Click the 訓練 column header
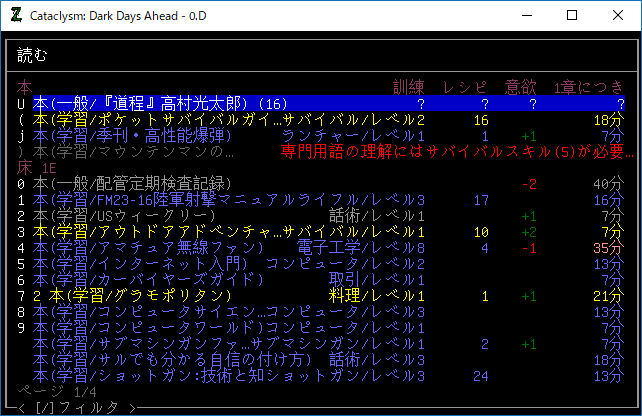The height and width of the screenshot is (416, 642). pos(410,87)
